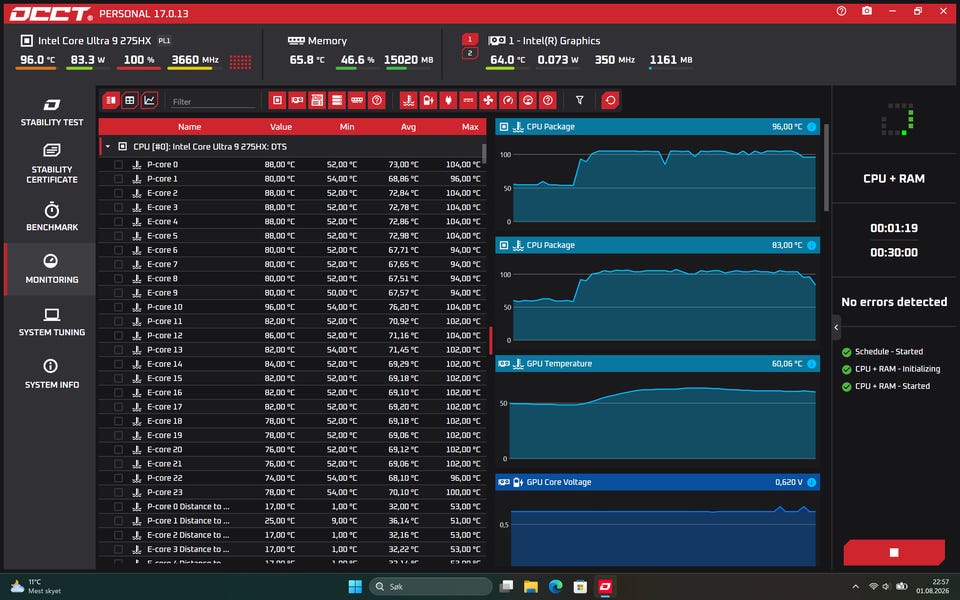This screenshot has height=600, width=960.
Task: Select the P-core 12 row name
Action: (165, 336)
